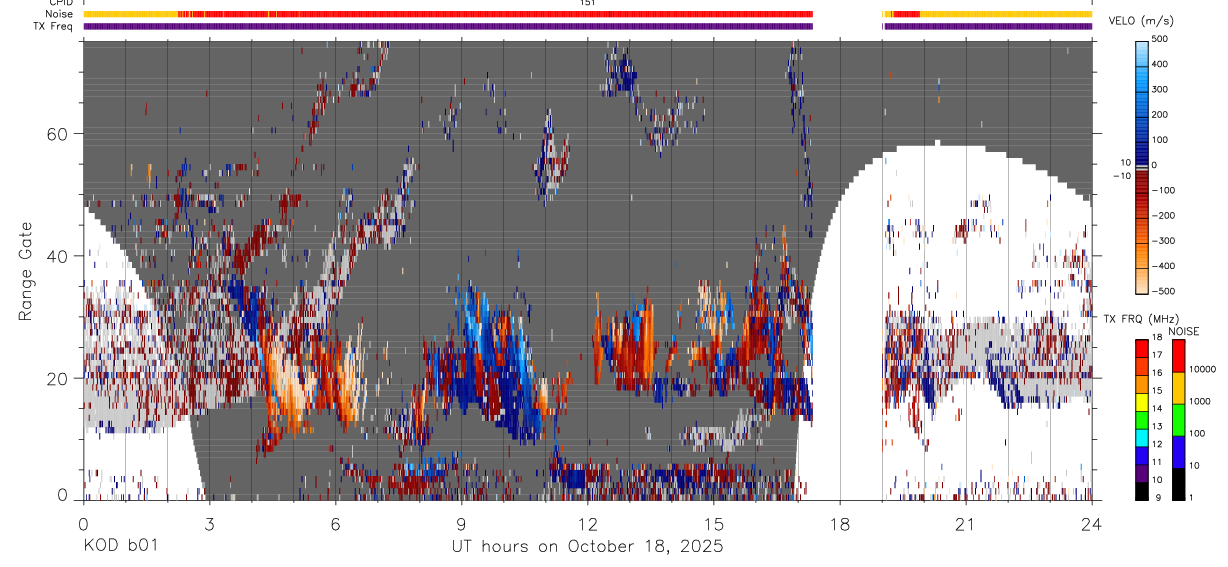Click the yellow 14–15 MHz frequency swatch
This screenshot has height=567, width=1228.
point(1141,401)
